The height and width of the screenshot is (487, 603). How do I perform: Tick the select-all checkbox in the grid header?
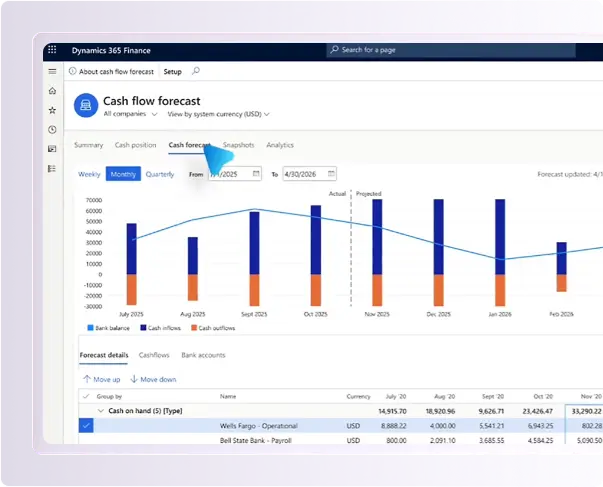tap(85, 396)
